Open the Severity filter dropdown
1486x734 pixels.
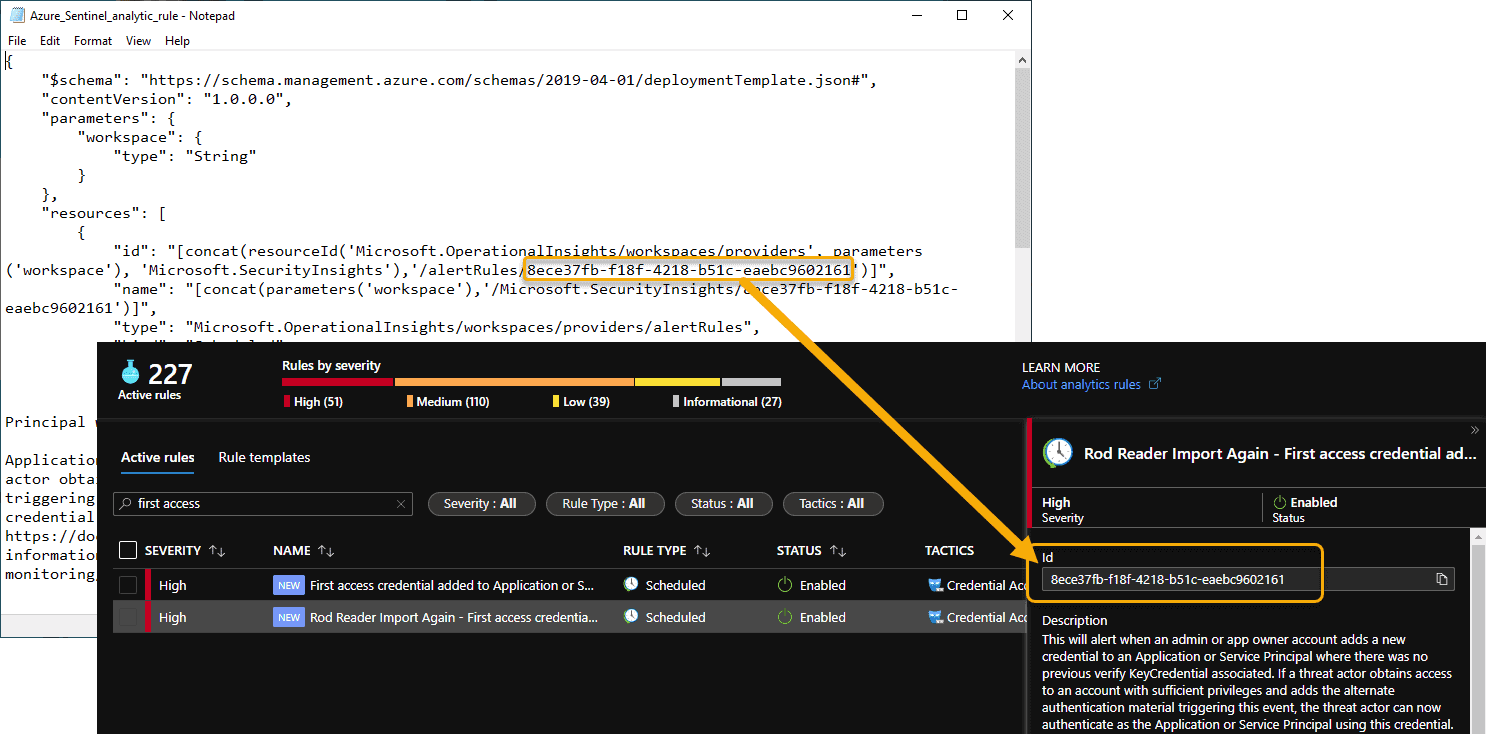[481, 504]
